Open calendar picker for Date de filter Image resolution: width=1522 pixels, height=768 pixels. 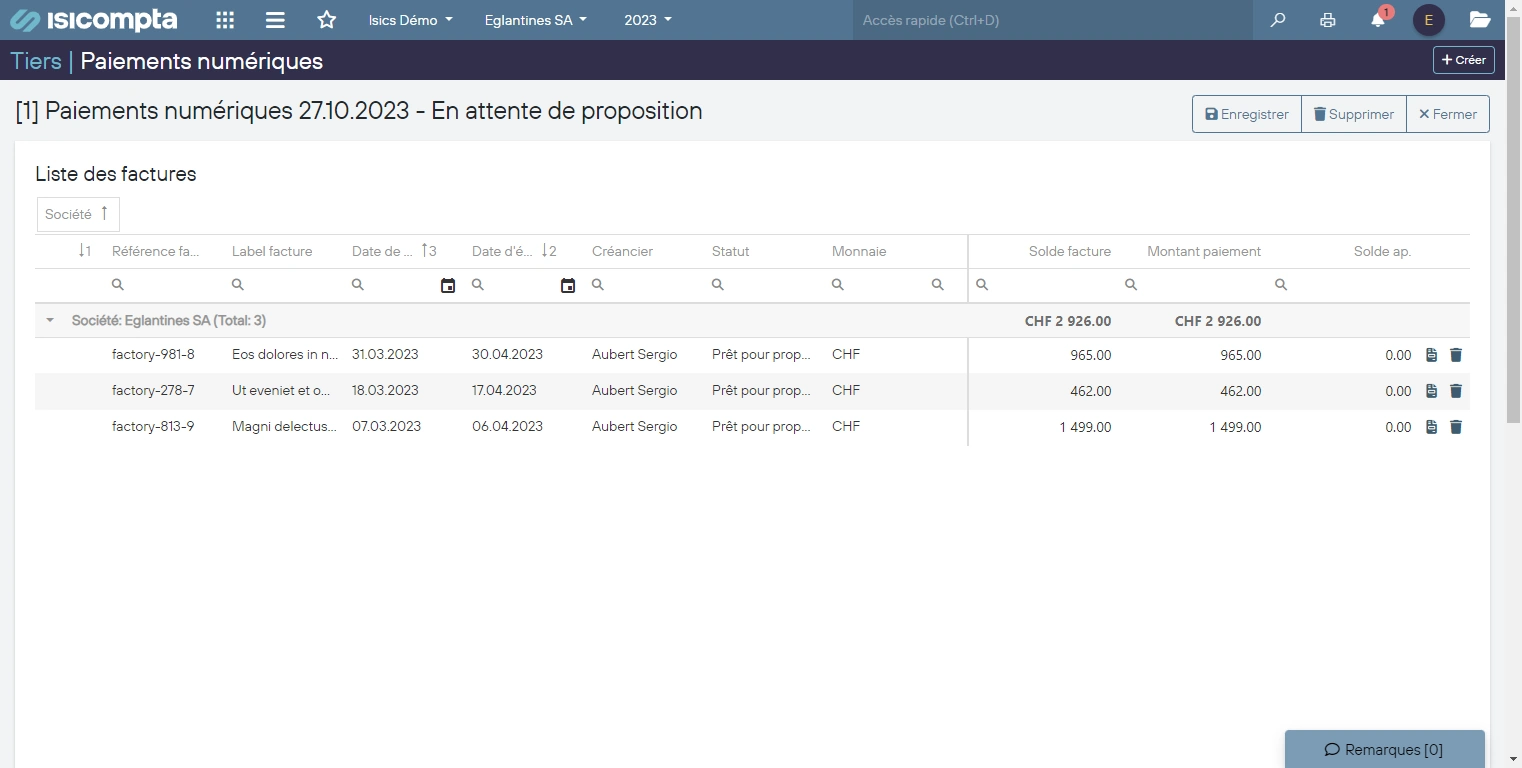point(448,285)
